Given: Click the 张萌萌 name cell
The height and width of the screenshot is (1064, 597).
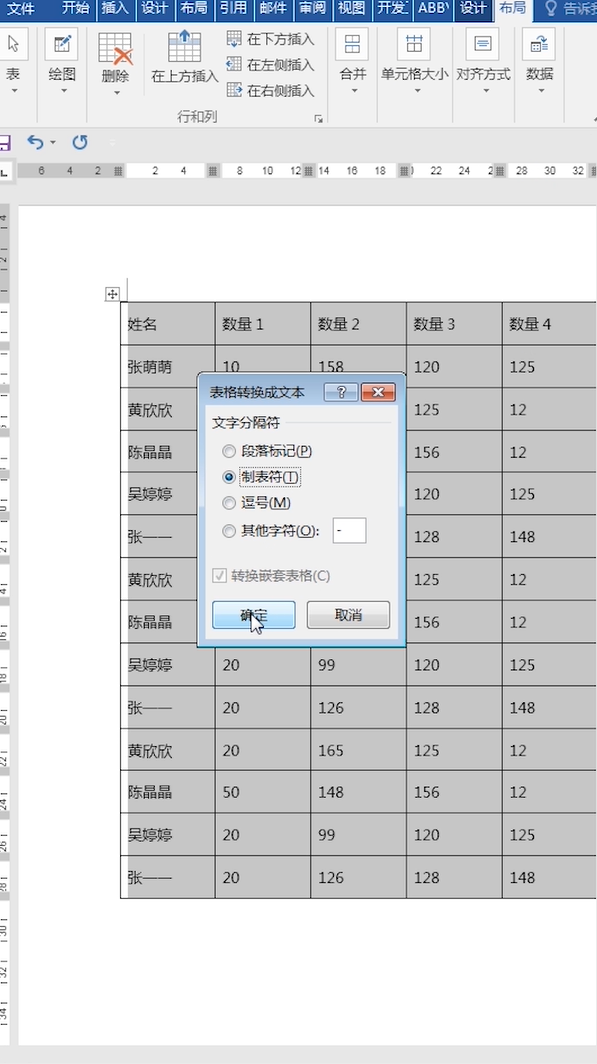Looking at the screenshot, I should click(x=168, y=367).
